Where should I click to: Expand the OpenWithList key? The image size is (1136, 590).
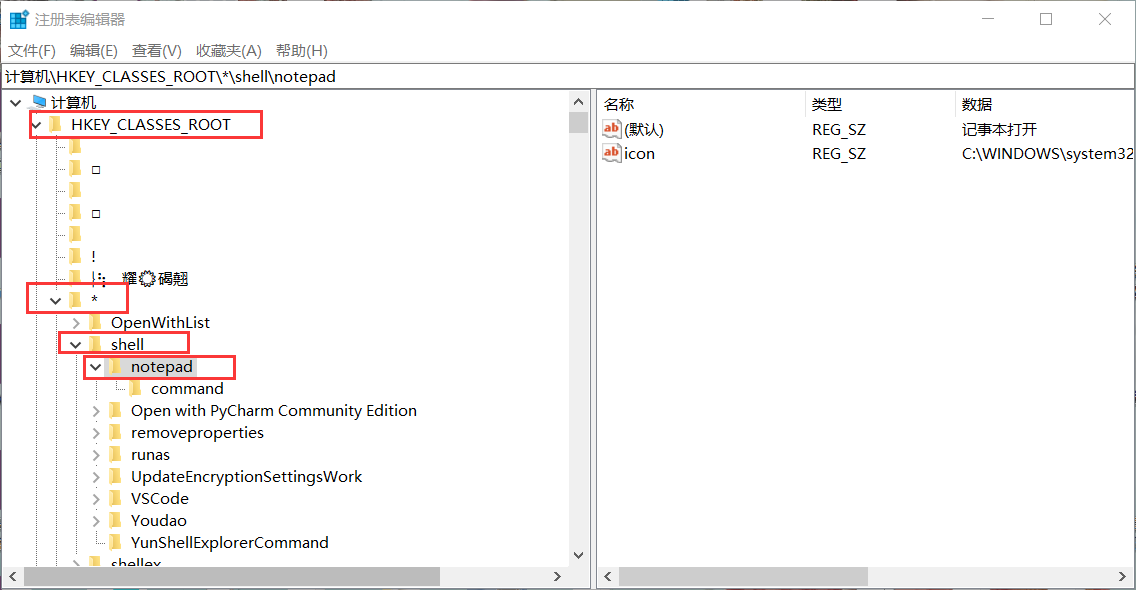pyautogui.click(x=76, y=323)
